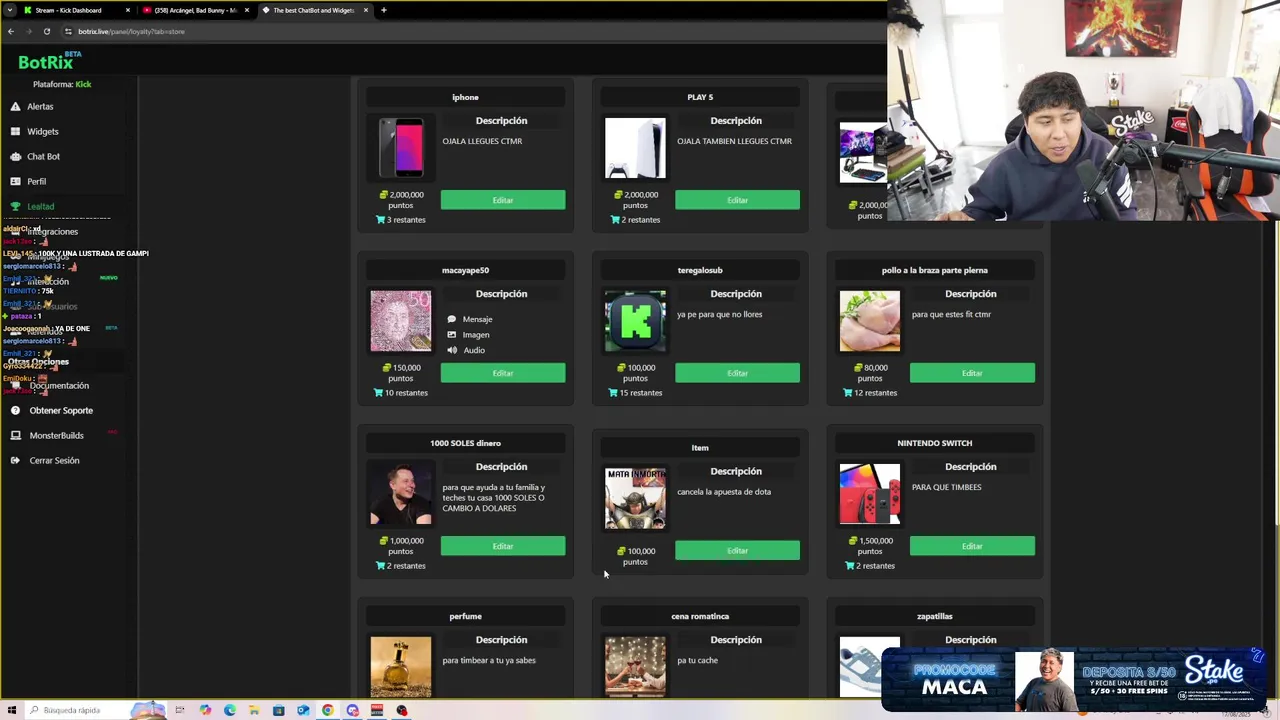The image size is (1280, 720).
Task: Click the teregalosub Kick logo image
Action: click(635, 321)
